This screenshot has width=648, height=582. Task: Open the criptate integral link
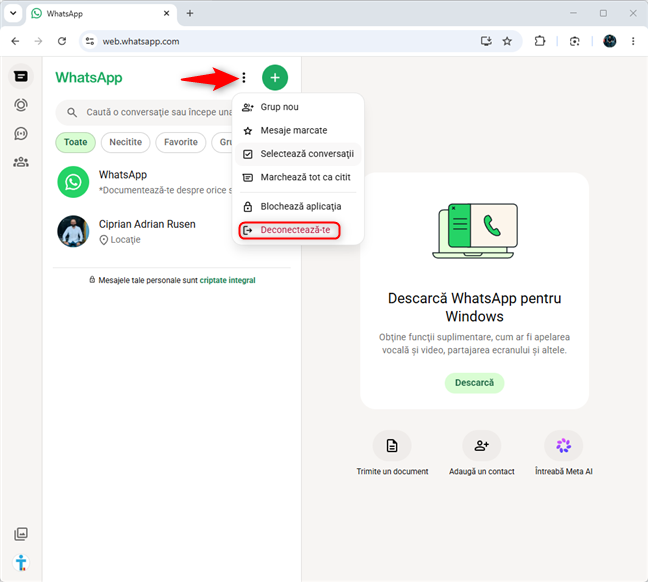click(227, 280)
